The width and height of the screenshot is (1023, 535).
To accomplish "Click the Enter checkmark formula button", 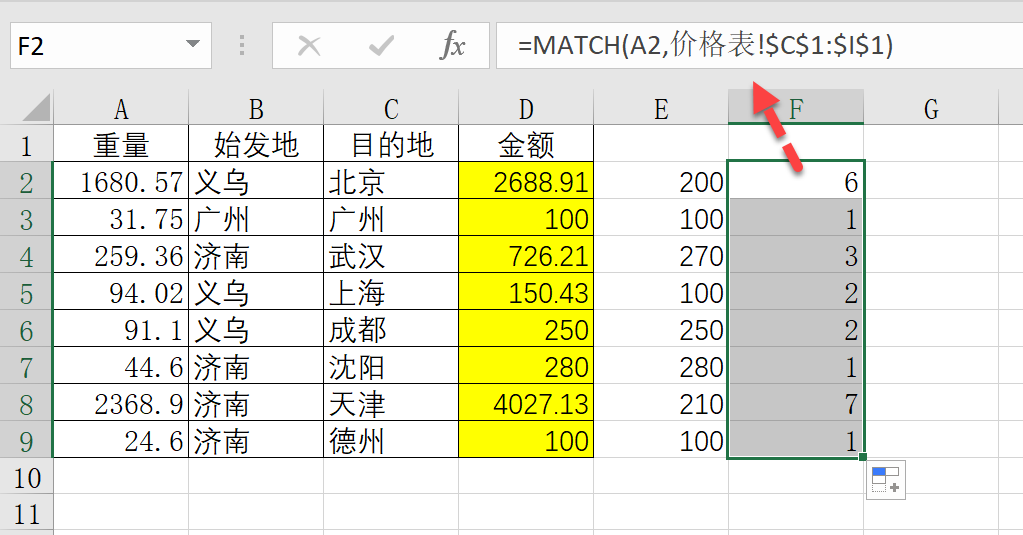I will pyautogui.click(x=381, y=46).
